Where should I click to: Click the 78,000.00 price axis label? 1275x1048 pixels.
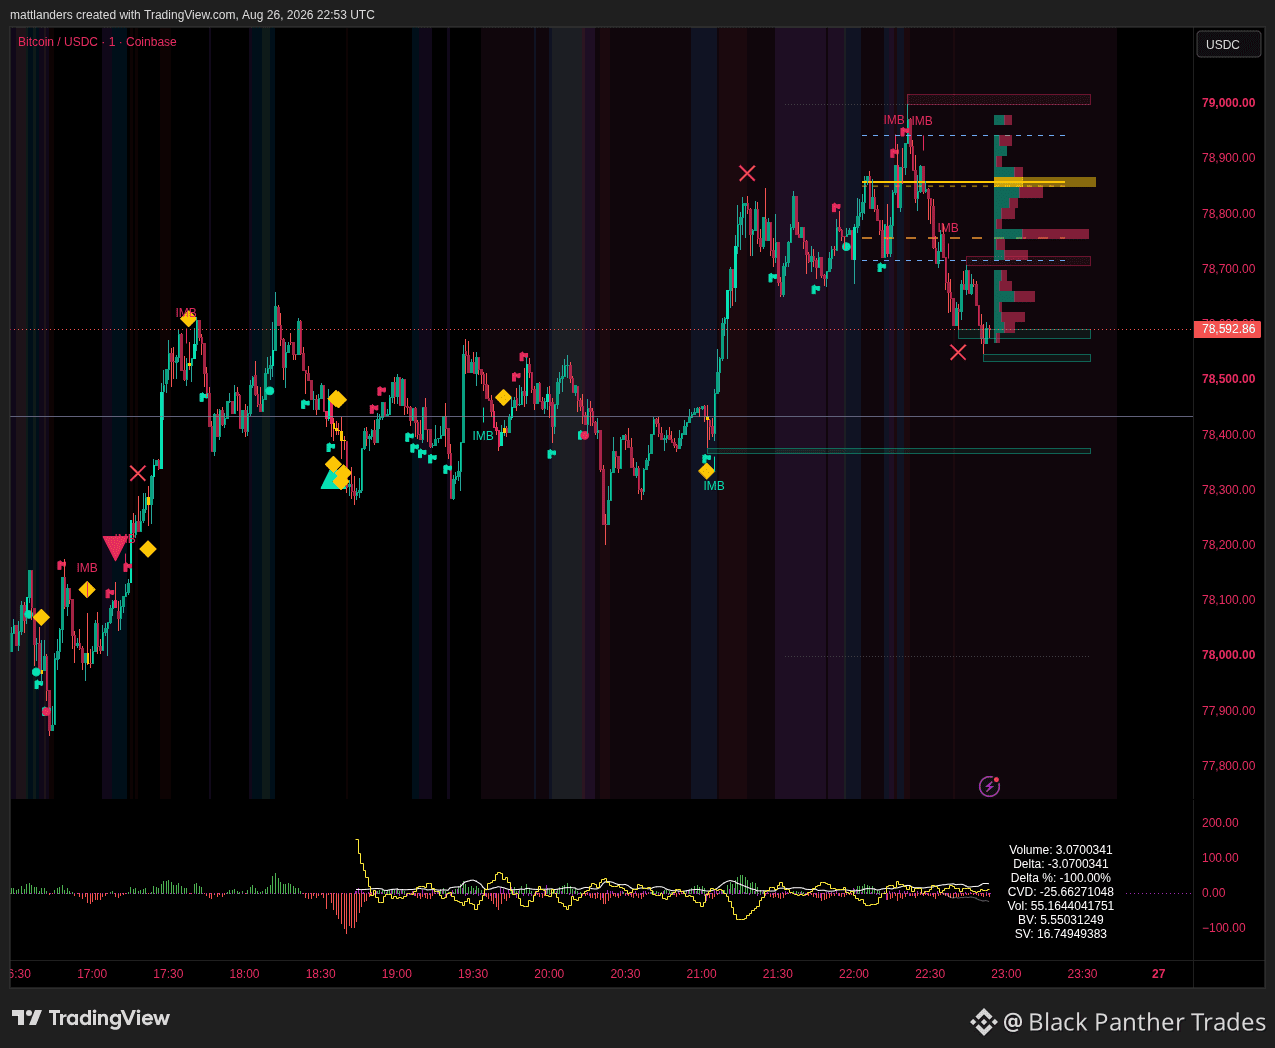point(1228,655)
